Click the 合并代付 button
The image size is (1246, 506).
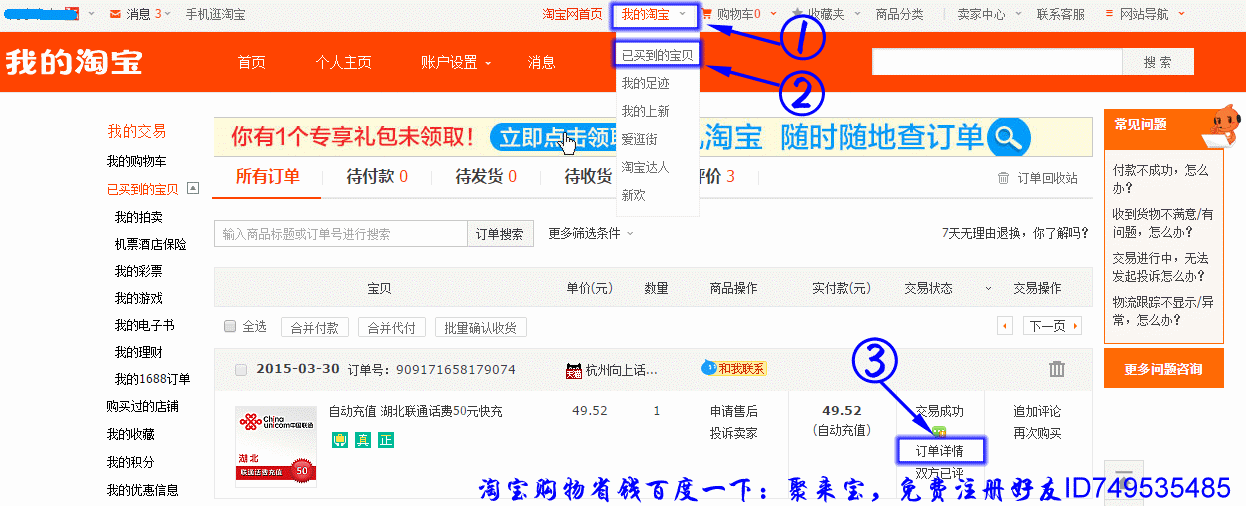pyautogui.click(x=393, y=327)
